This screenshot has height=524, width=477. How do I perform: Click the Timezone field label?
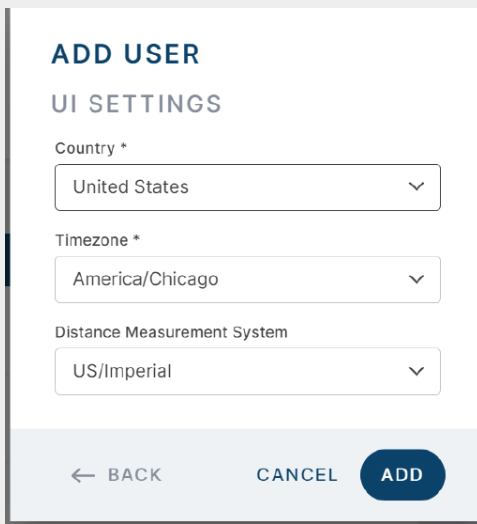click(x=92, y=240)
